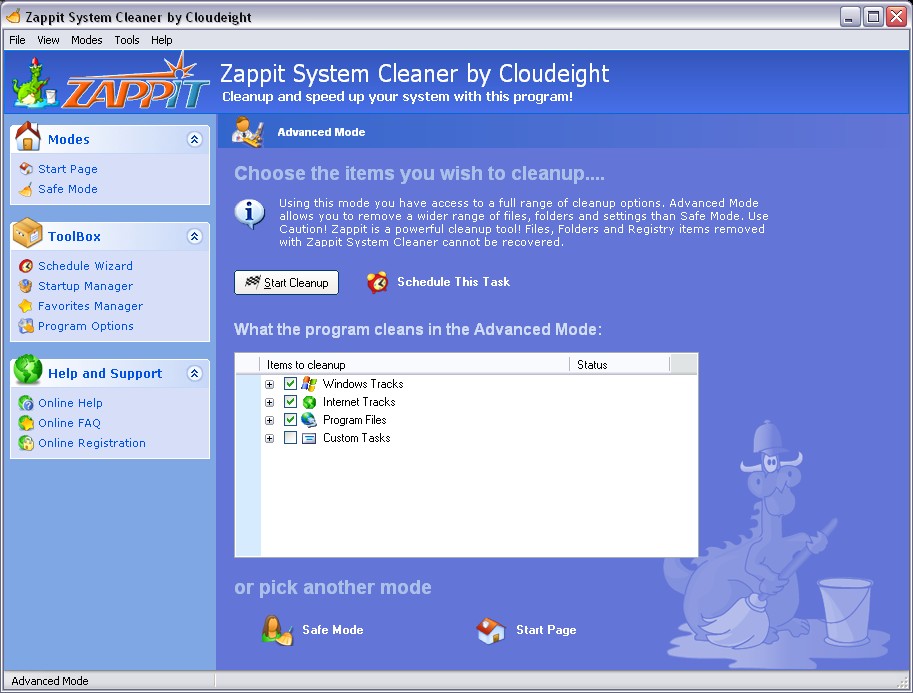This screenshot has height=693, width=913.
Task: Open the Schedule Wizard link
Action: coord(85,266)
